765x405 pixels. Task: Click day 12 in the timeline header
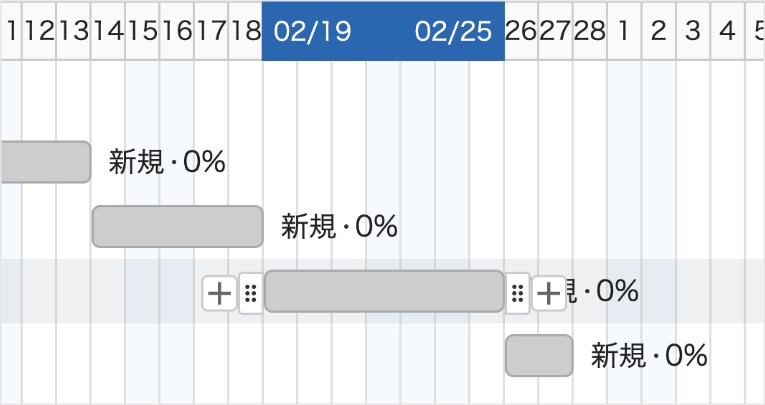[x=39, y=31]
